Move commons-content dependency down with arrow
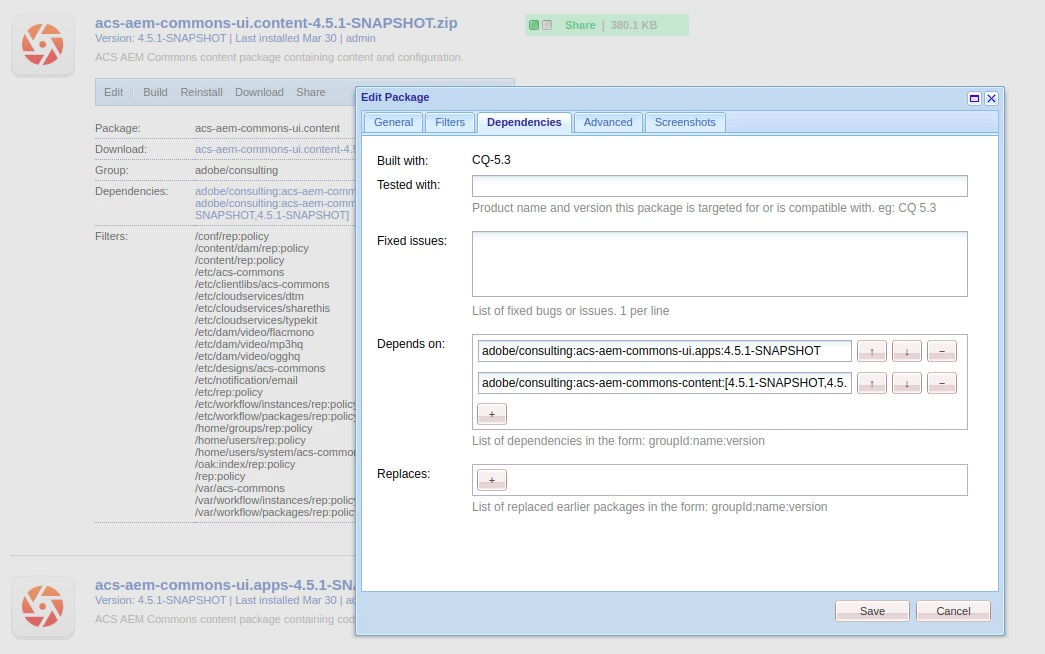This screenshot has width=1045, height=654. click(x=906, y=383)
